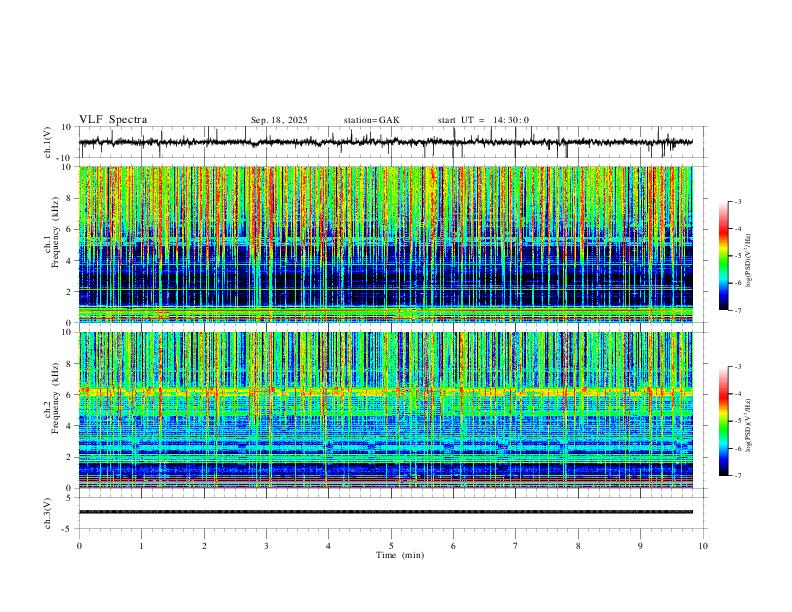
Task: Click the "-3" tick on ch.1 colorbar
Action: pyautogui.click(x=738, y=201)
